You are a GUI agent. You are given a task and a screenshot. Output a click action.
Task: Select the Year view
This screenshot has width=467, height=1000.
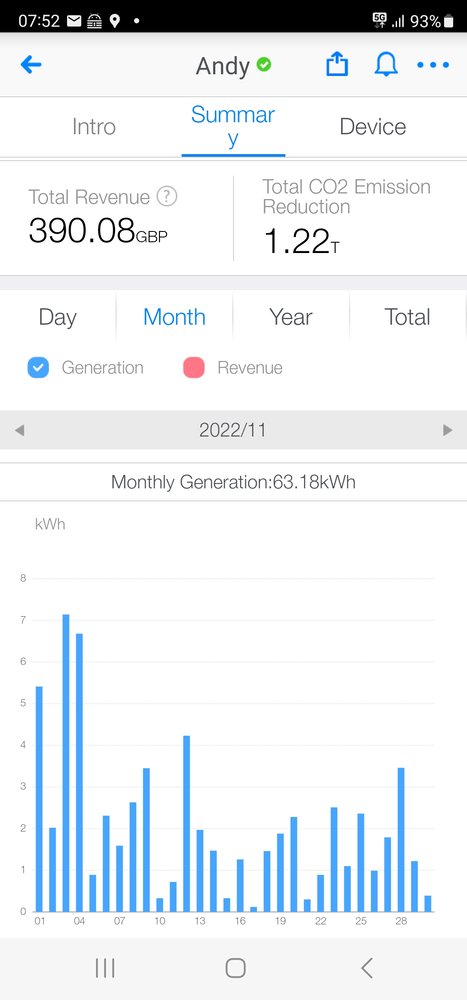click(291, 317)
